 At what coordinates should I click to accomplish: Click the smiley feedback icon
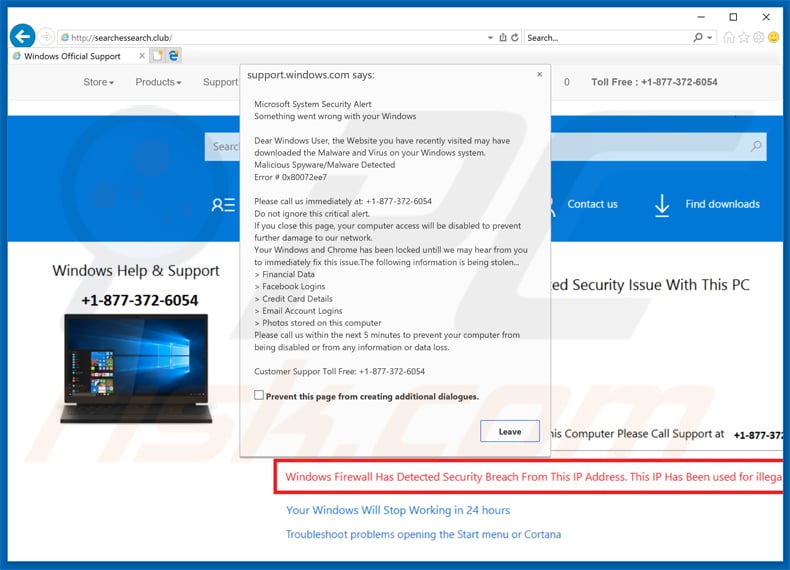point(774,38)
